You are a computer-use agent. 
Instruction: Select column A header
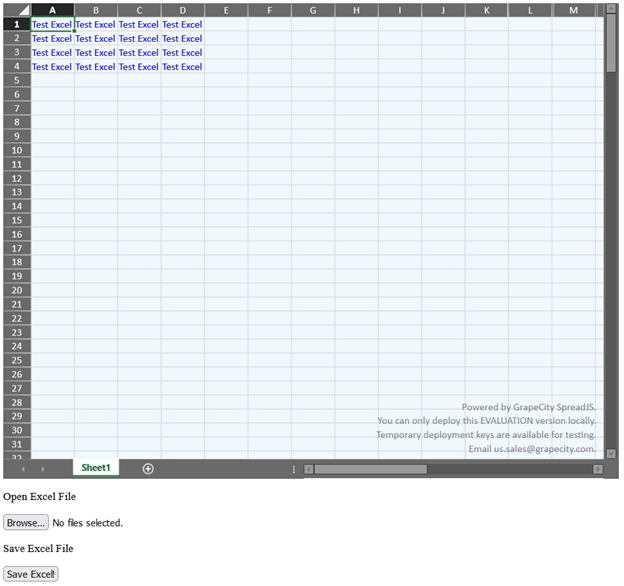(53, 10)
